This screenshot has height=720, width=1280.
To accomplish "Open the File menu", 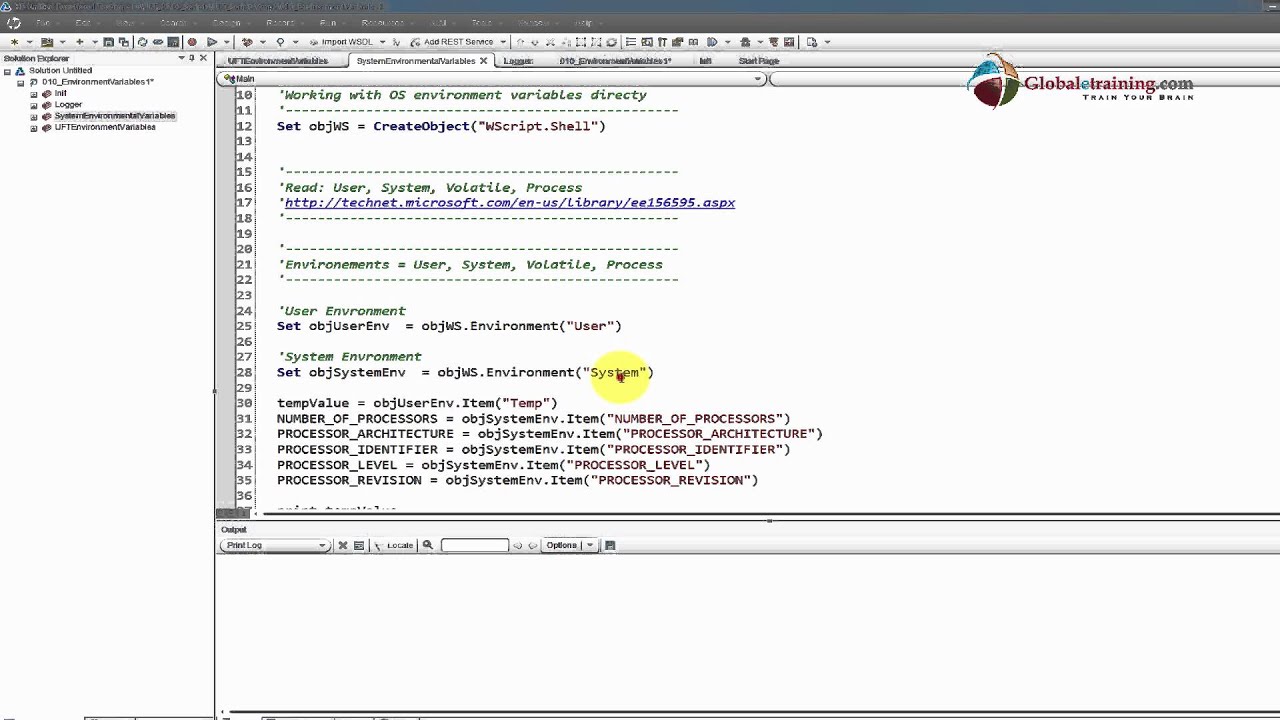I will tap(43, 22).
